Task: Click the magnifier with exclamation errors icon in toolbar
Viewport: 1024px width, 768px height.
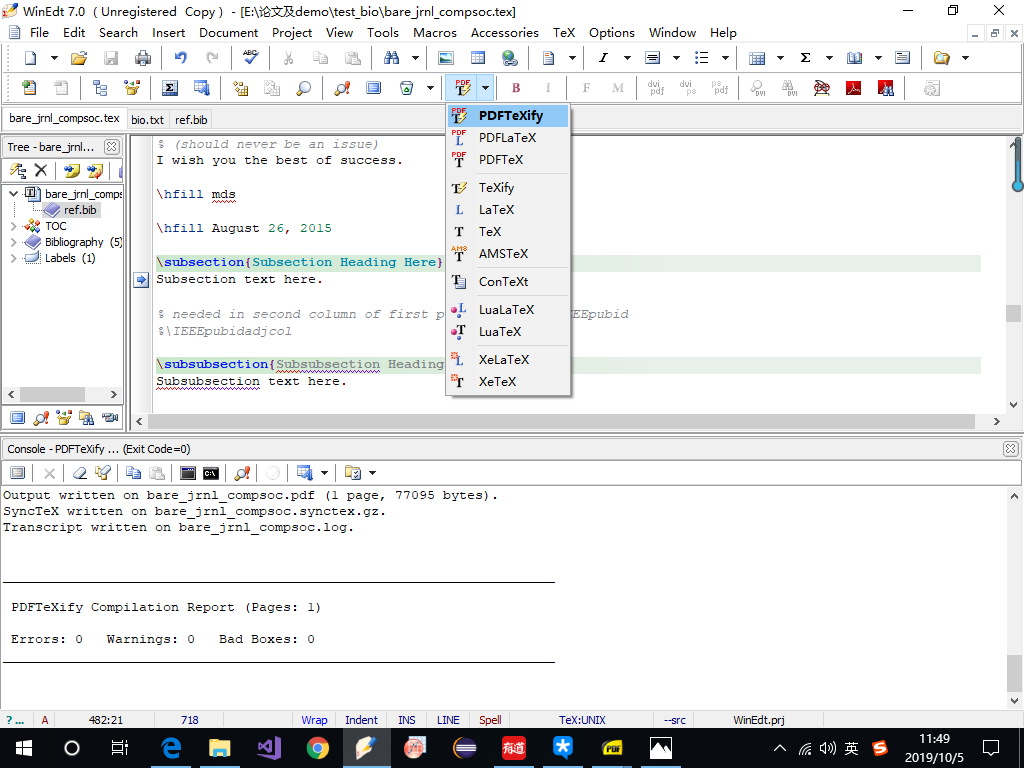Action: point(342,88)
